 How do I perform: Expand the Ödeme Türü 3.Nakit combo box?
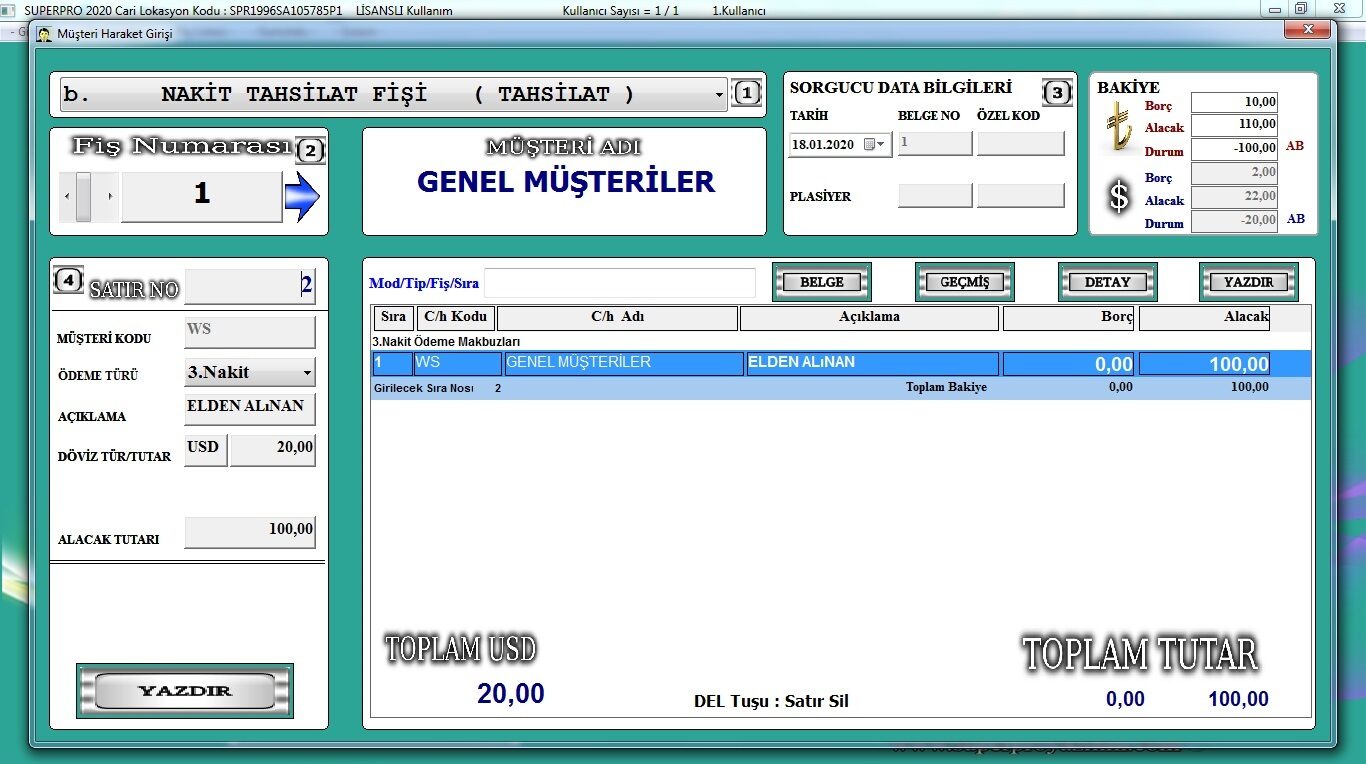pyautogui.click(x=307, y=374)
